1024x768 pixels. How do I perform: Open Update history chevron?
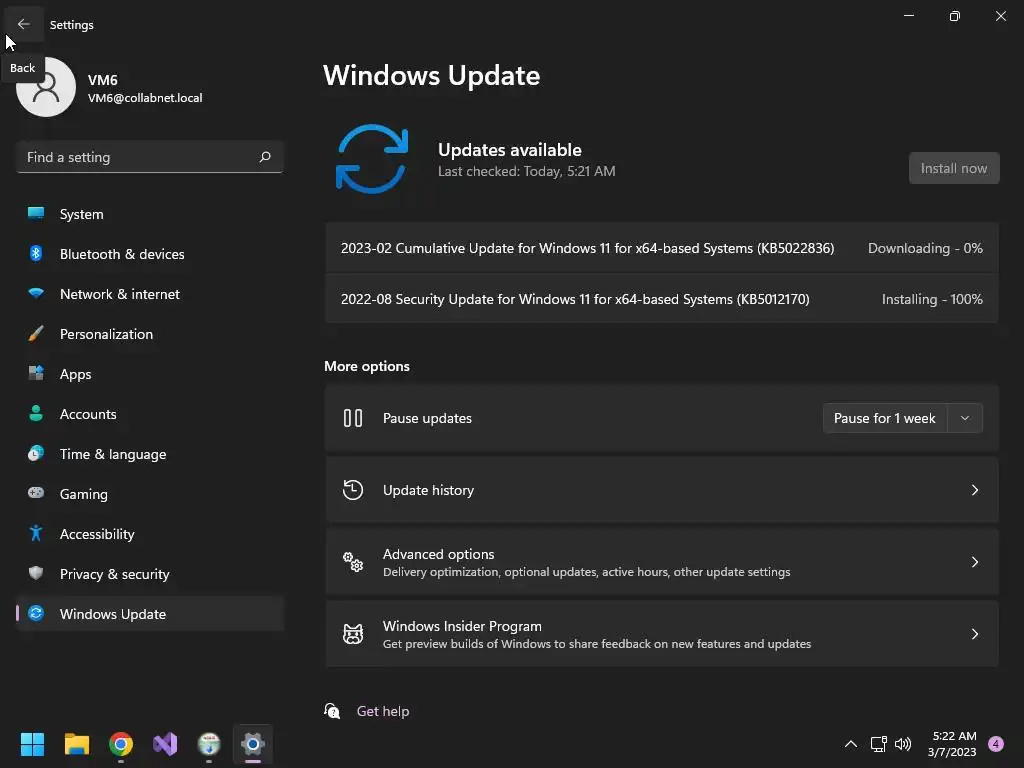974,490
